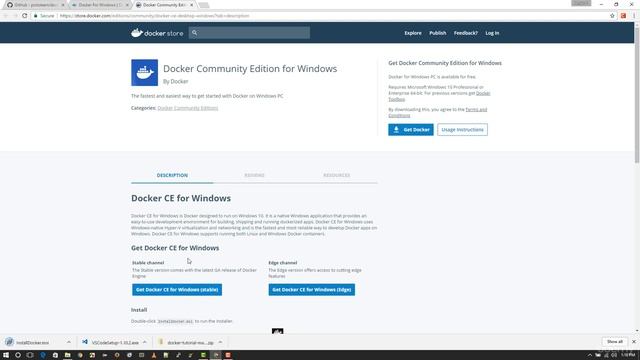
Task: Click the Docker Community Edition app icon
Action: point(144,73)
